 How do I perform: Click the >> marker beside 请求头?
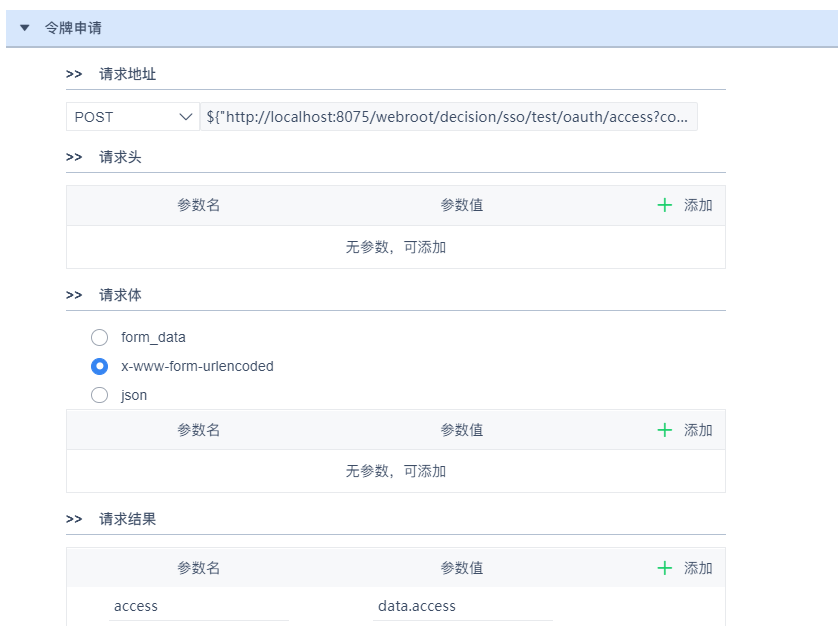(74, 157)
